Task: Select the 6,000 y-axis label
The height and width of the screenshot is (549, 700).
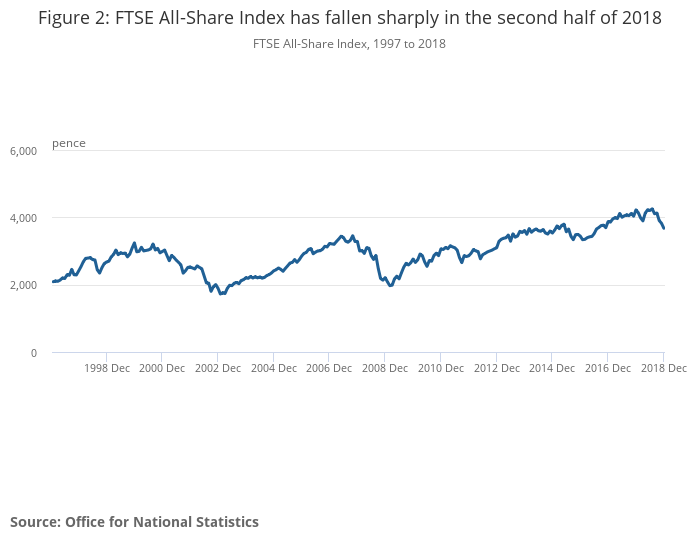Action: tap(23, 151)
